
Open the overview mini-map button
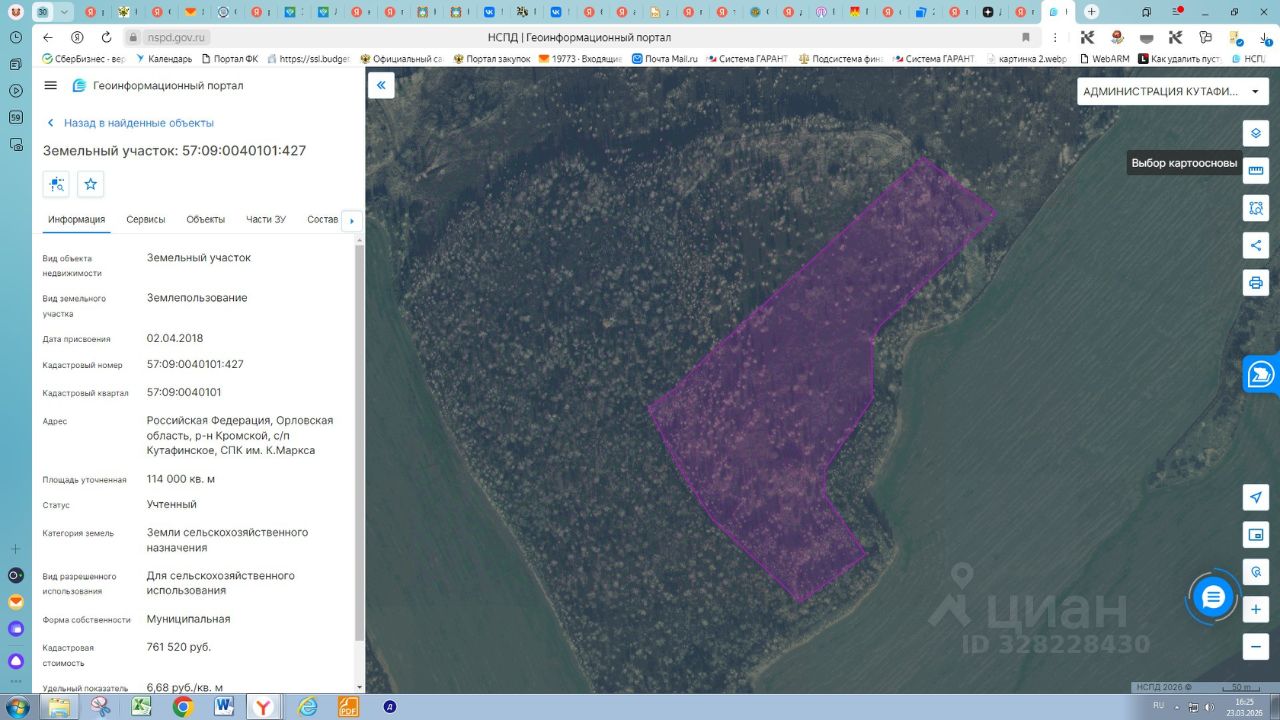tap(1256, 535)
